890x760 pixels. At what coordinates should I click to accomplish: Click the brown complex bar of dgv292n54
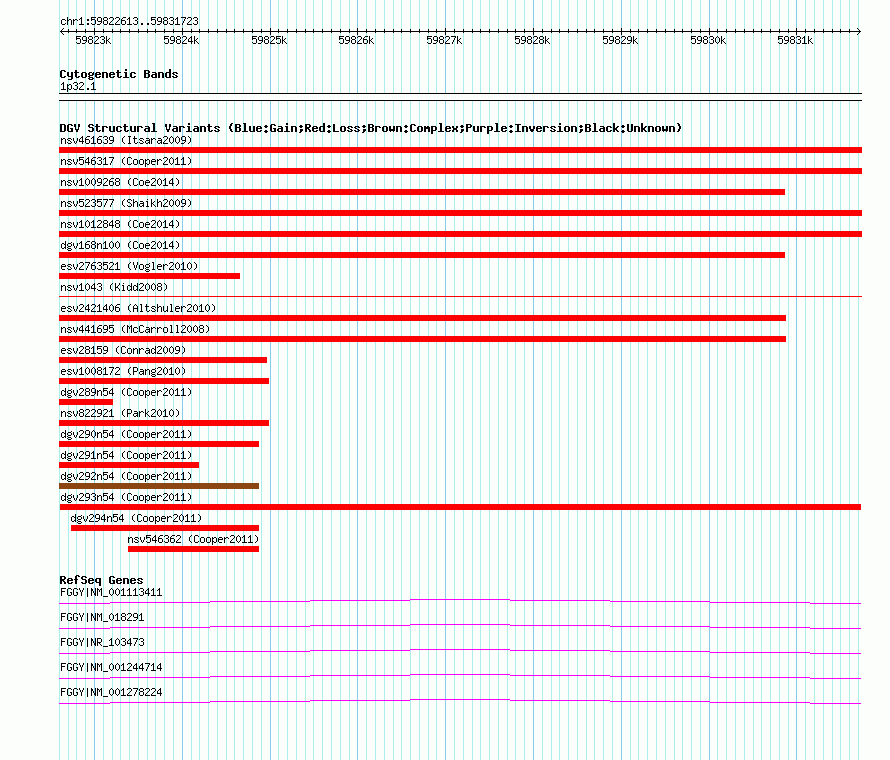click(x=159, y=486)
